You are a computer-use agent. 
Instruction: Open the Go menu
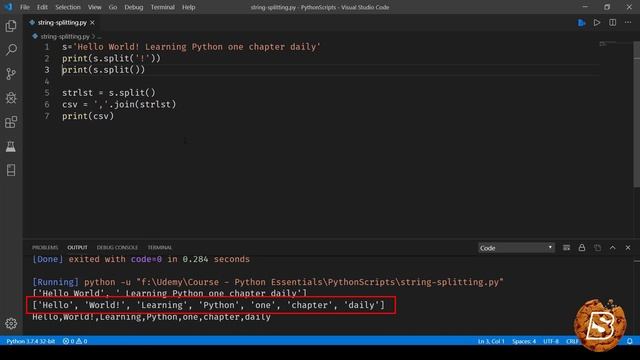113,7
